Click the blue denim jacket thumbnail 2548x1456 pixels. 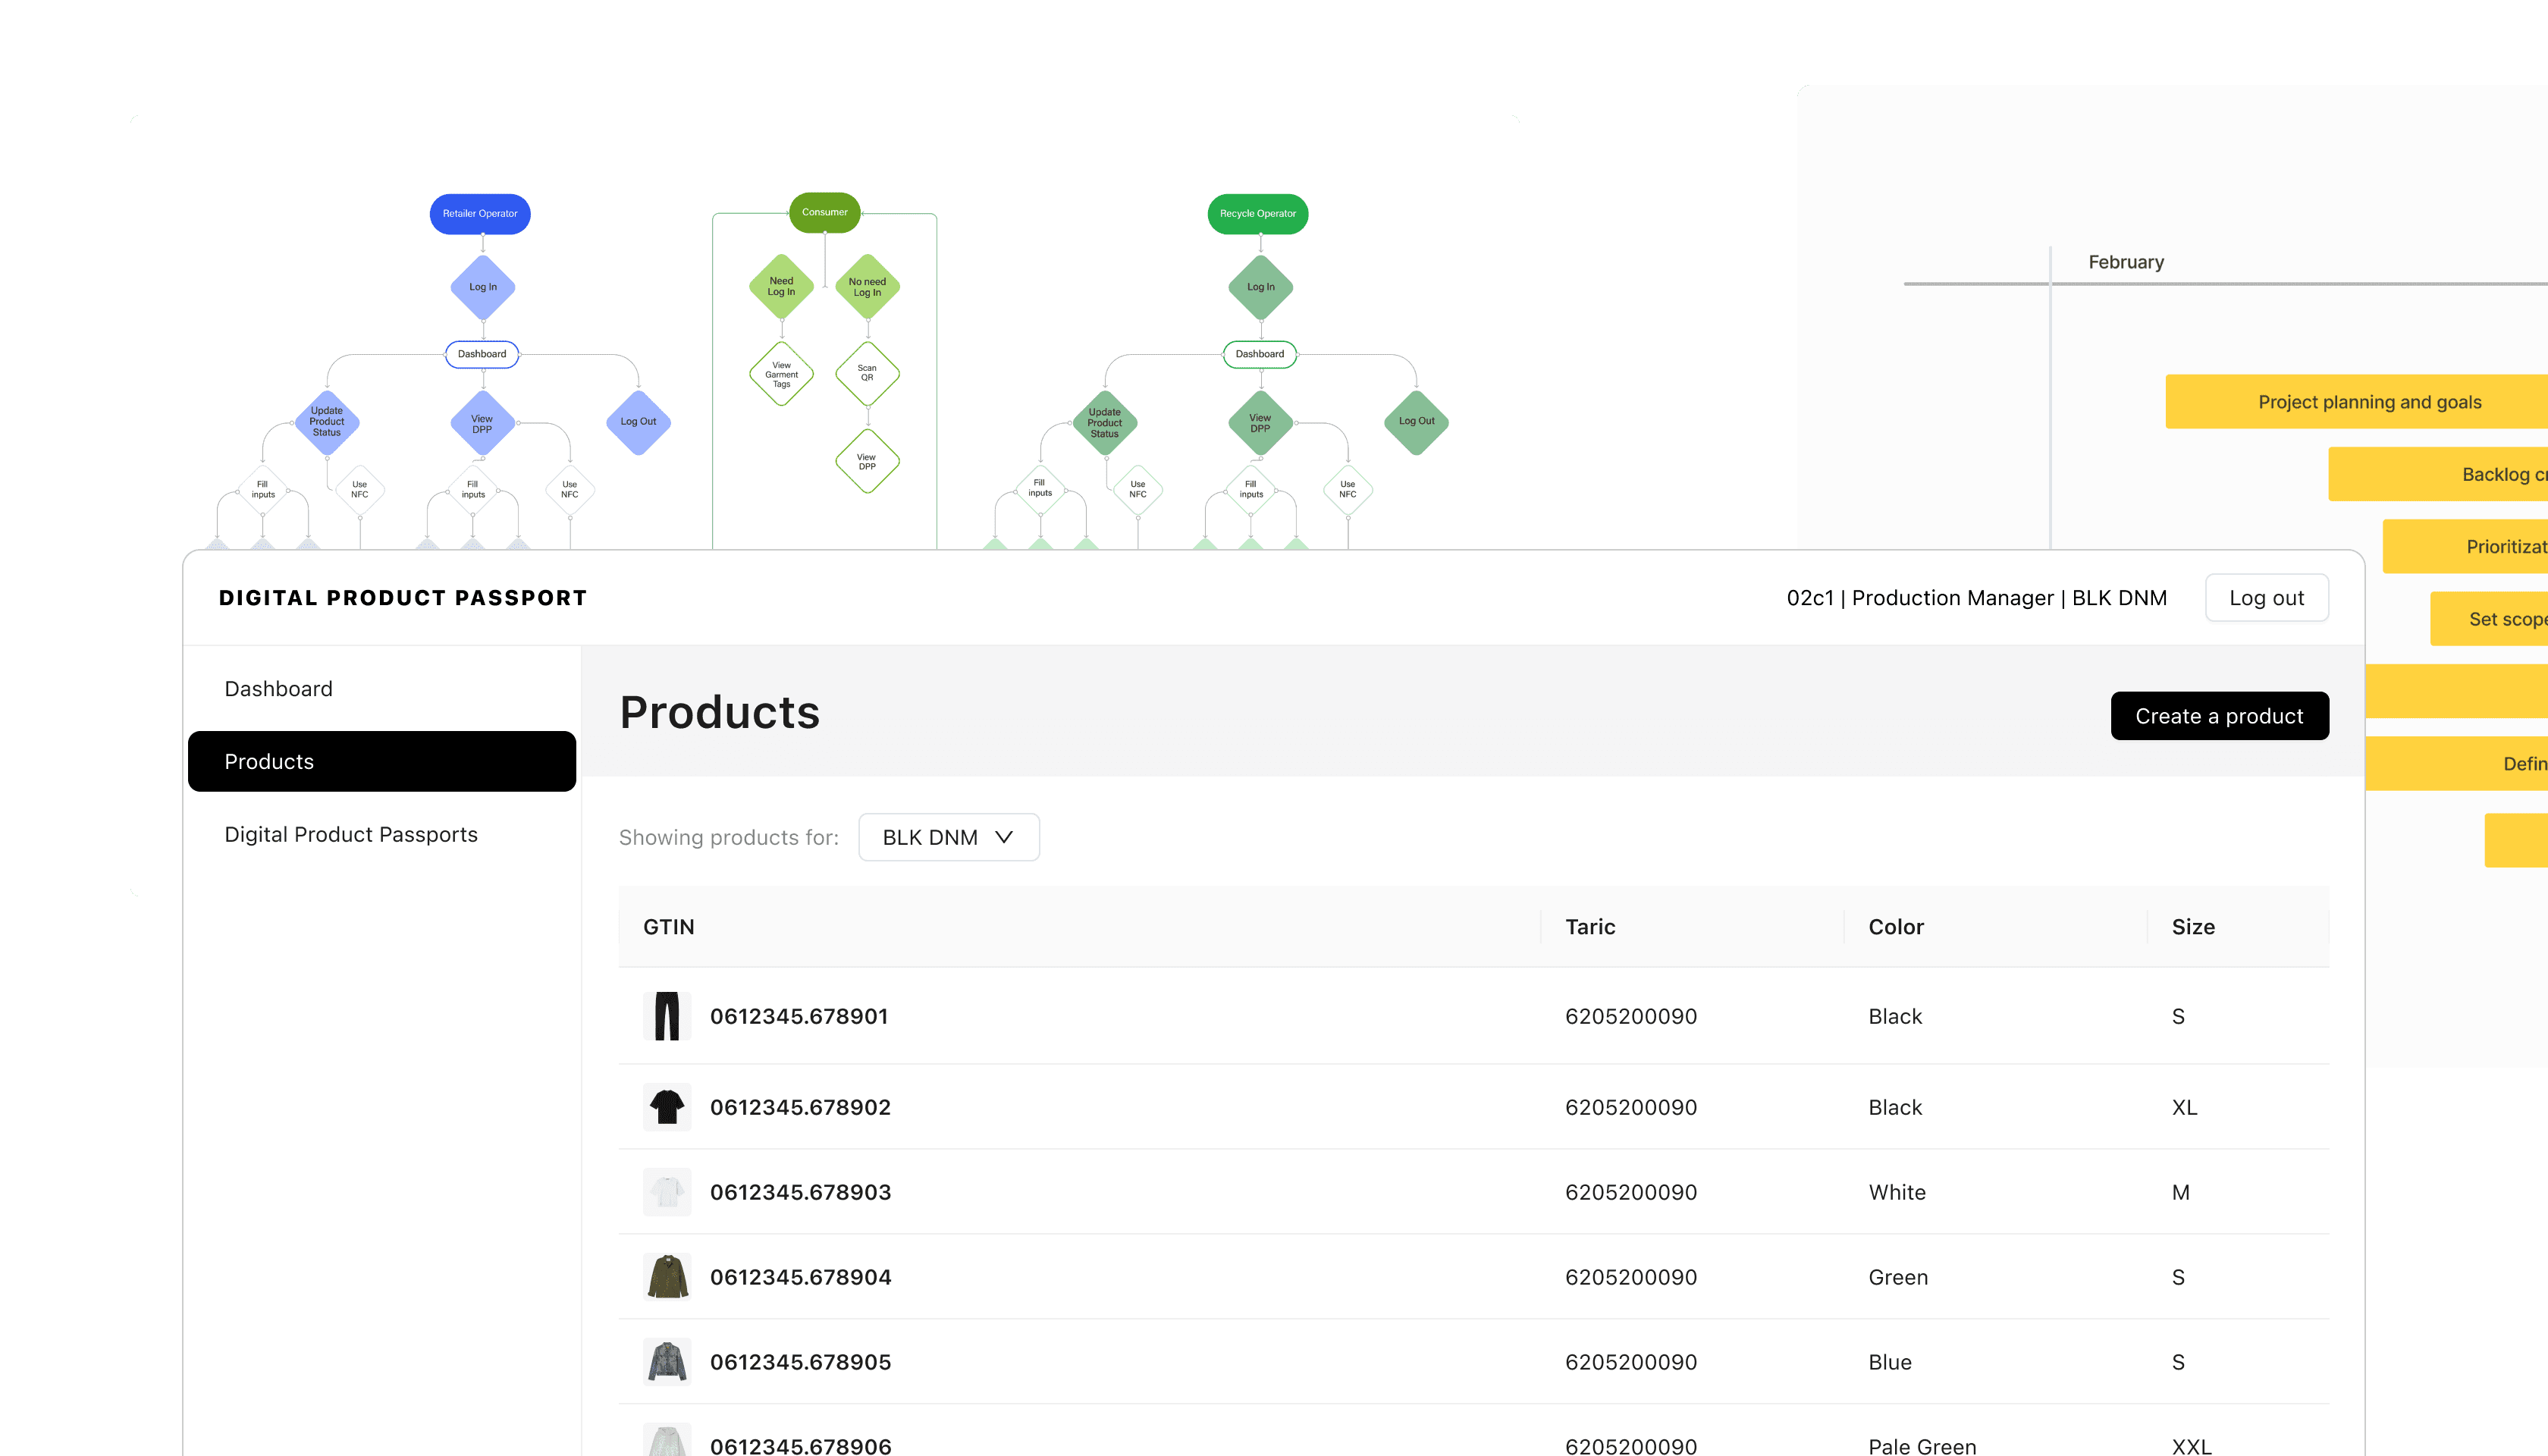pyautogui.click(x=667, y=1362)
